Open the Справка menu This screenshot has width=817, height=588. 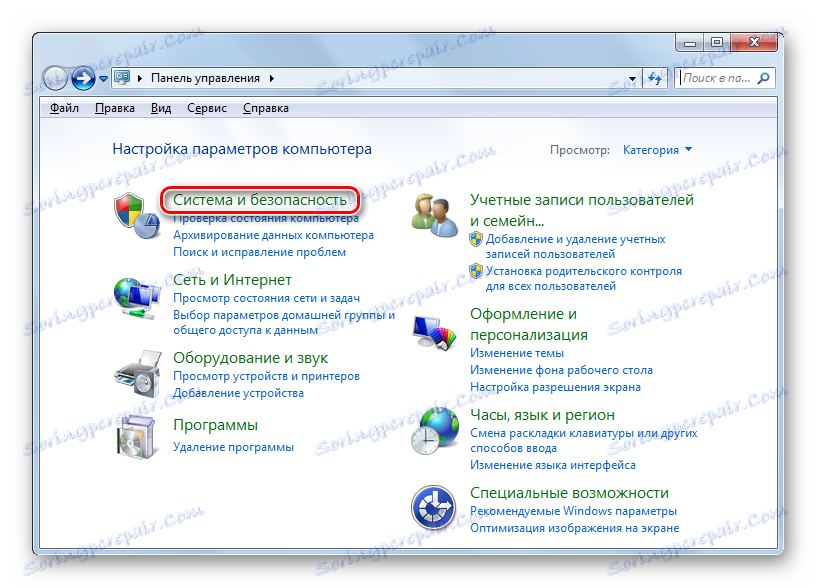266,108
